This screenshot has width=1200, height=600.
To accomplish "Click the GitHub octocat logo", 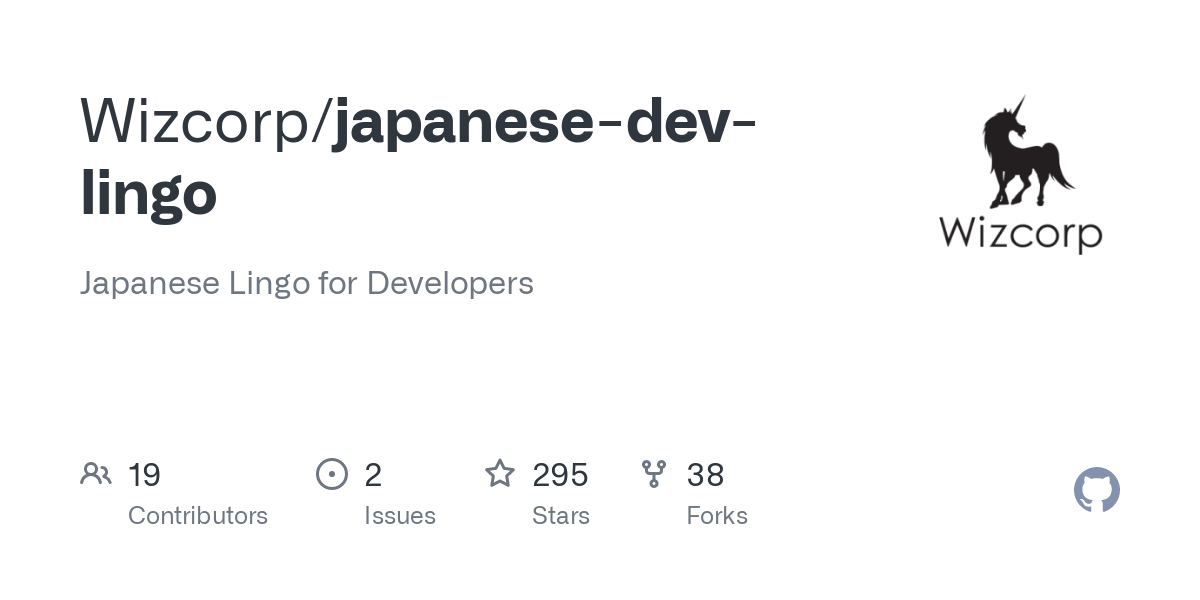I will (1097, 490).
